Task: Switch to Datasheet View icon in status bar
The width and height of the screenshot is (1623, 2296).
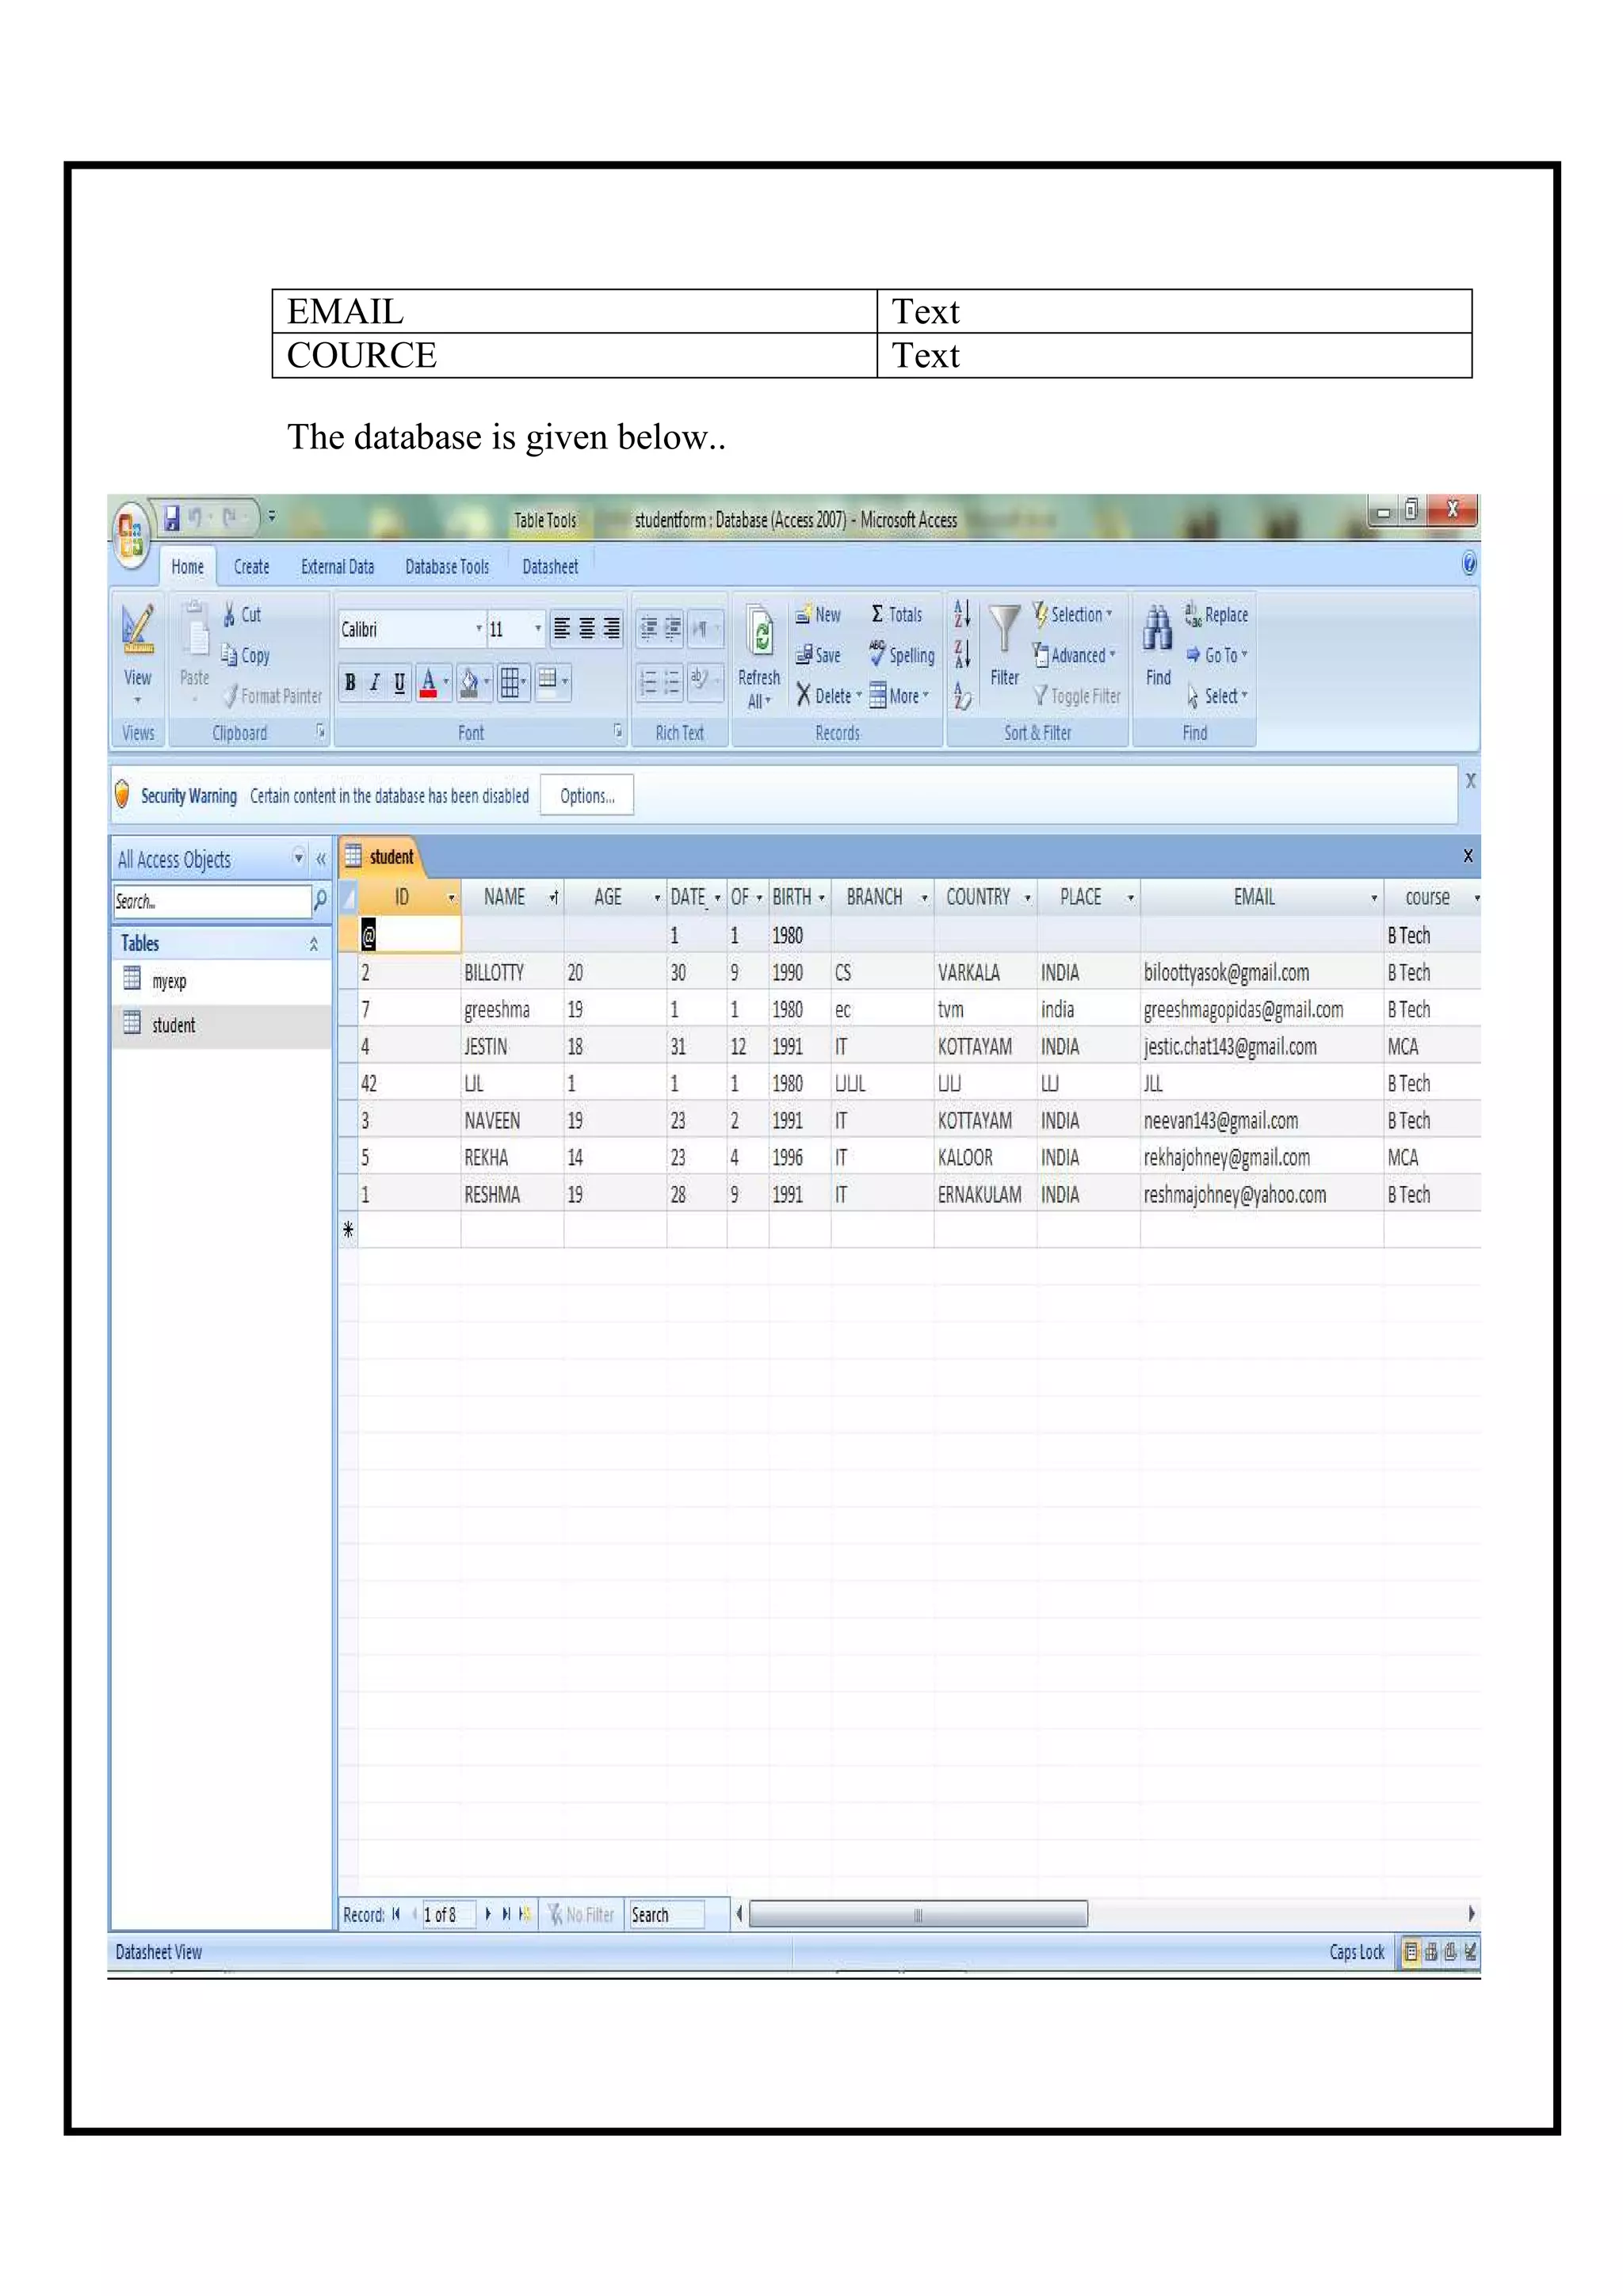Action: (1411, 1952)
